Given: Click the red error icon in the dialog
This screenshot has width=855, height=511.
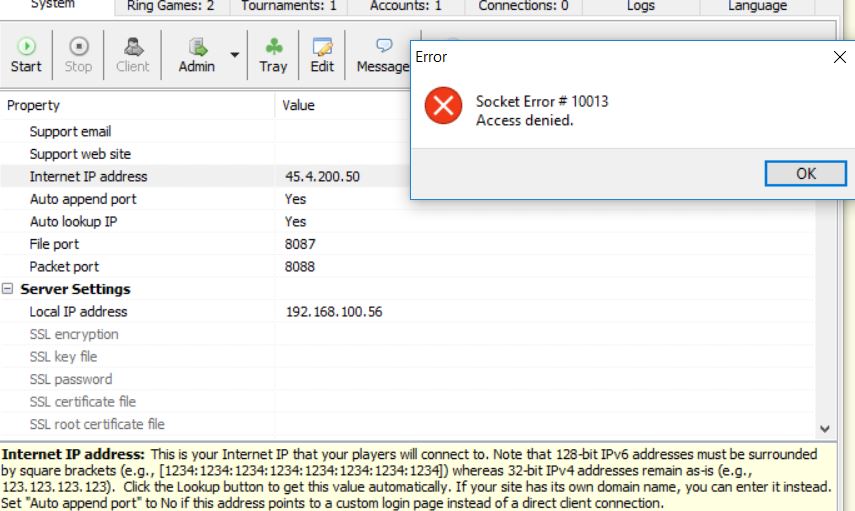Looking at the screenshot, I should [443, 105].
